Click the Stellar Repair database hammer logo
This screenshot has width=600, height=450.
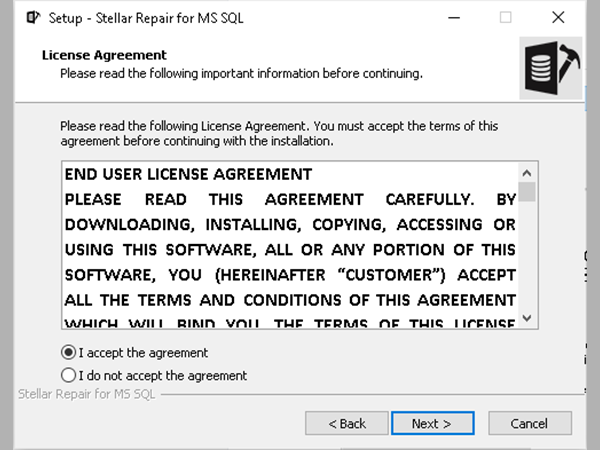(551, 68)
